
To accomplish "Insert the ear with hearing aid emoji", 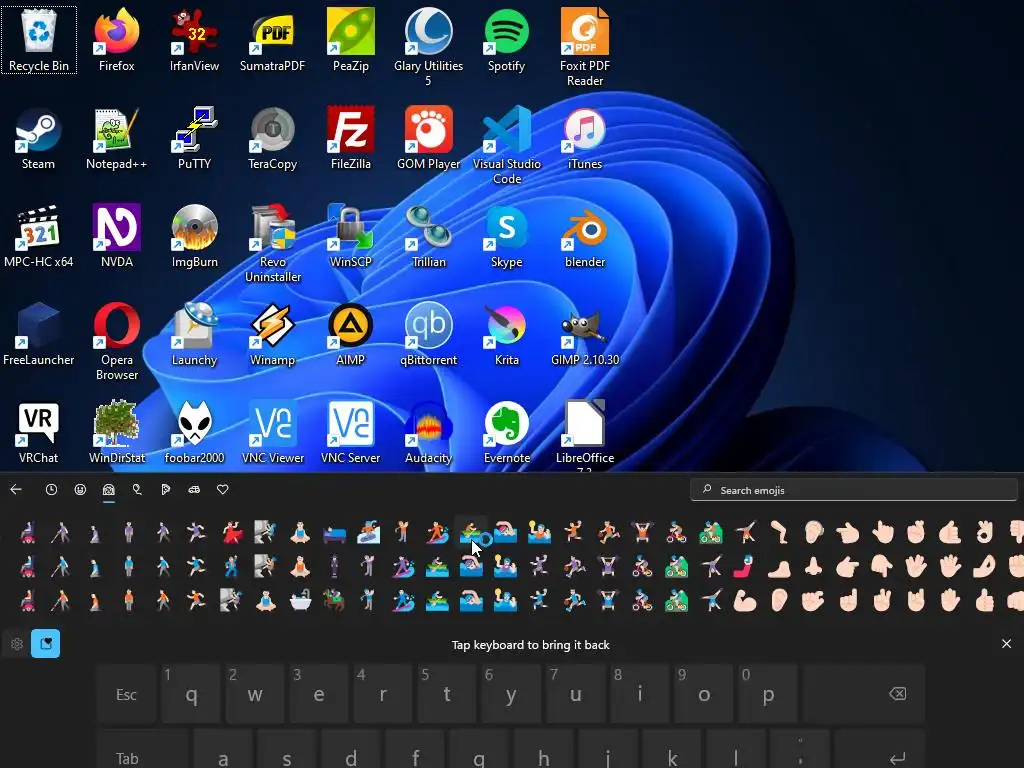I will (x=814, y=532).
